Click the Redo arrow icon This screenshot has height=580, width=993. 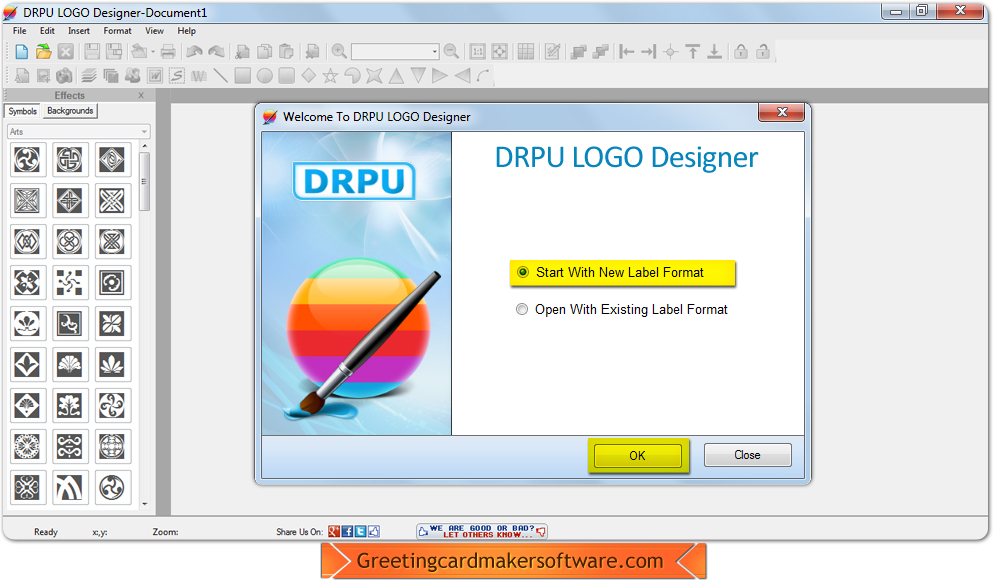pos(217,52)
